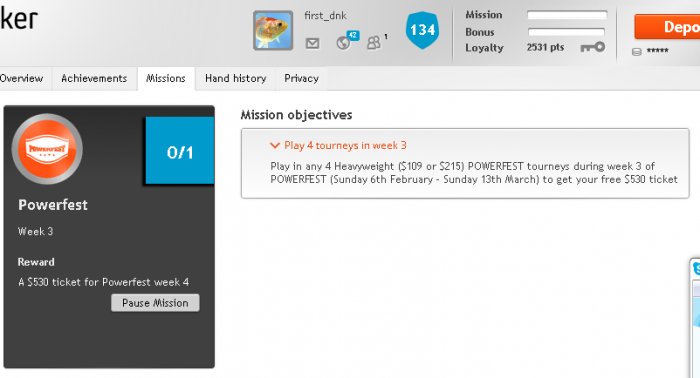Viewport: 700px width, 378px height.
Task: Click the blue 0/1 progress tile
Action: (180, 151)
